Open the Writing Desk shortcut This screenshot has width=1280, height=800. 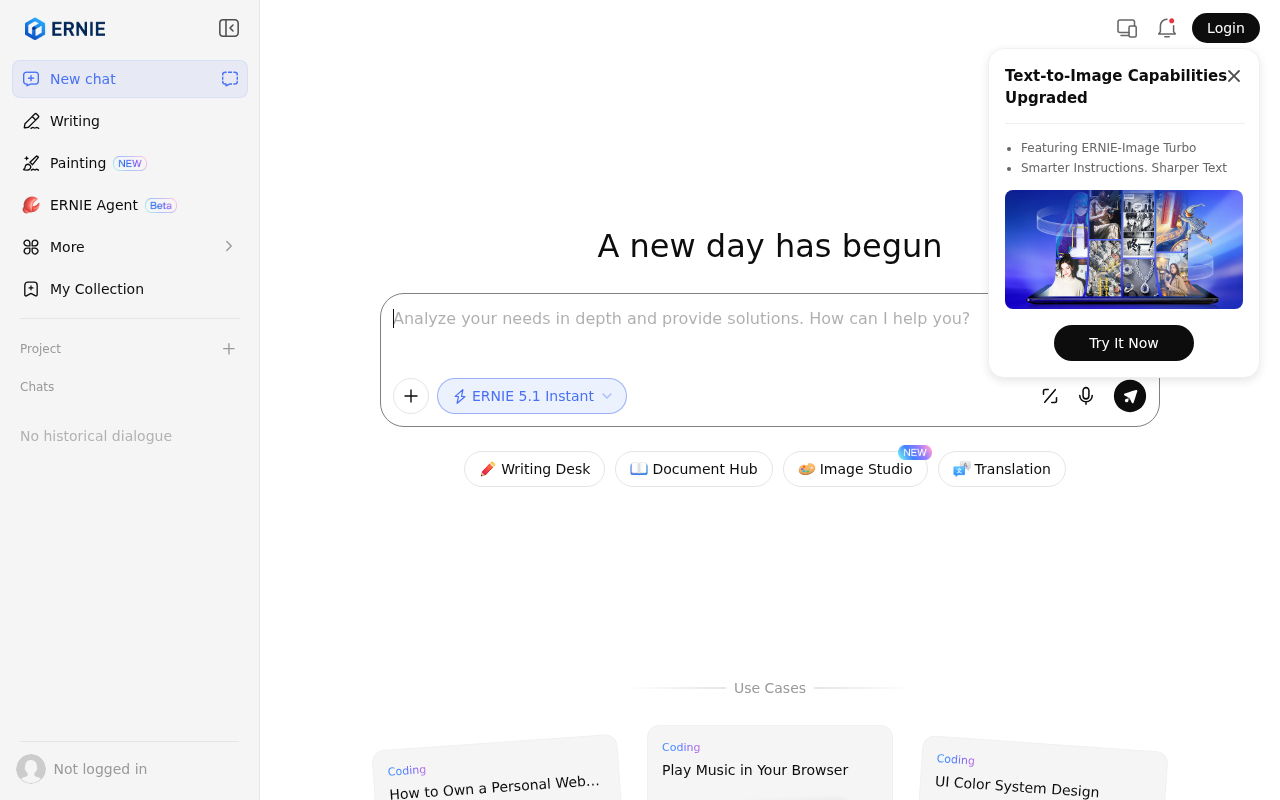[x=534, y=469]
